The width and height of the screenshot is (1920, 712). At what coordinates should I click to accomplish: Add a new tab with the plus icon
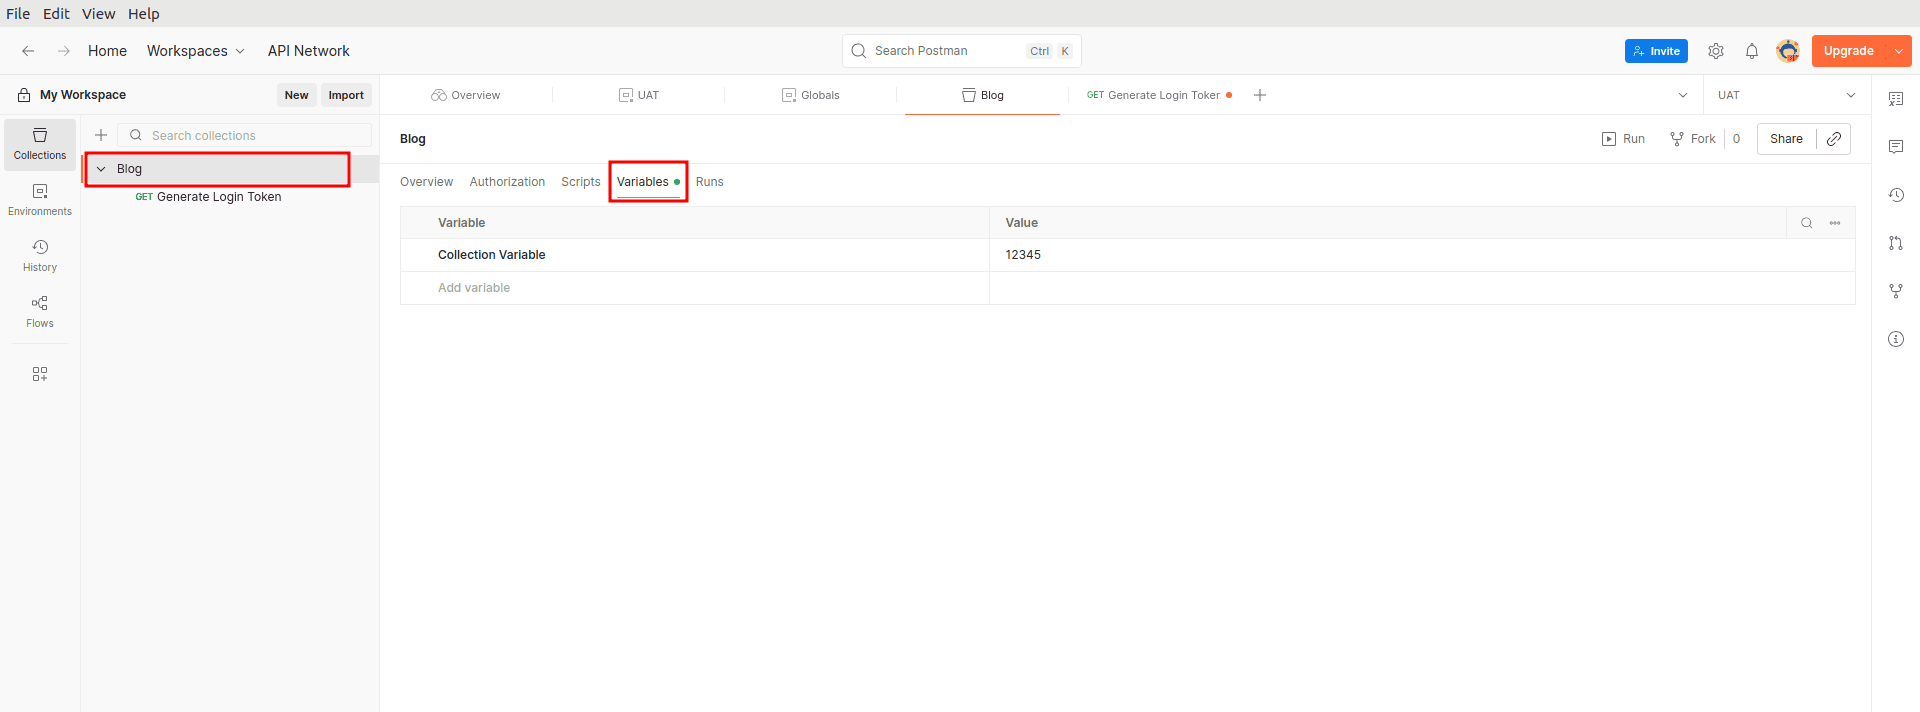coord(1260,95)
